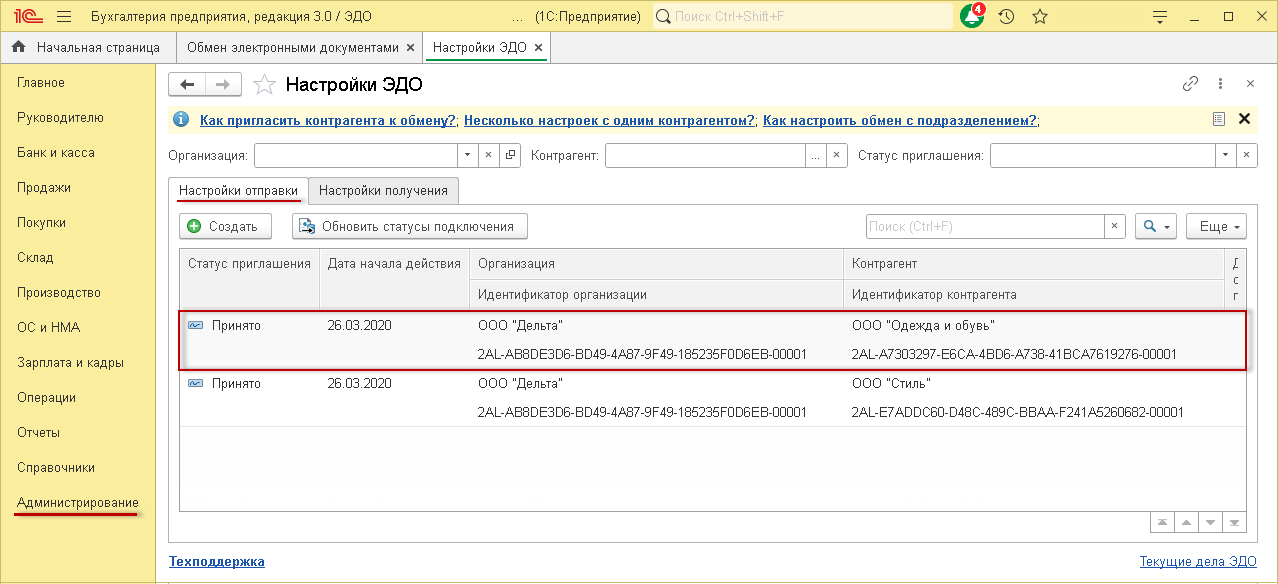Dismiss the yellow info bar
The image size is (1278, 584).
tap(1245, 119)
